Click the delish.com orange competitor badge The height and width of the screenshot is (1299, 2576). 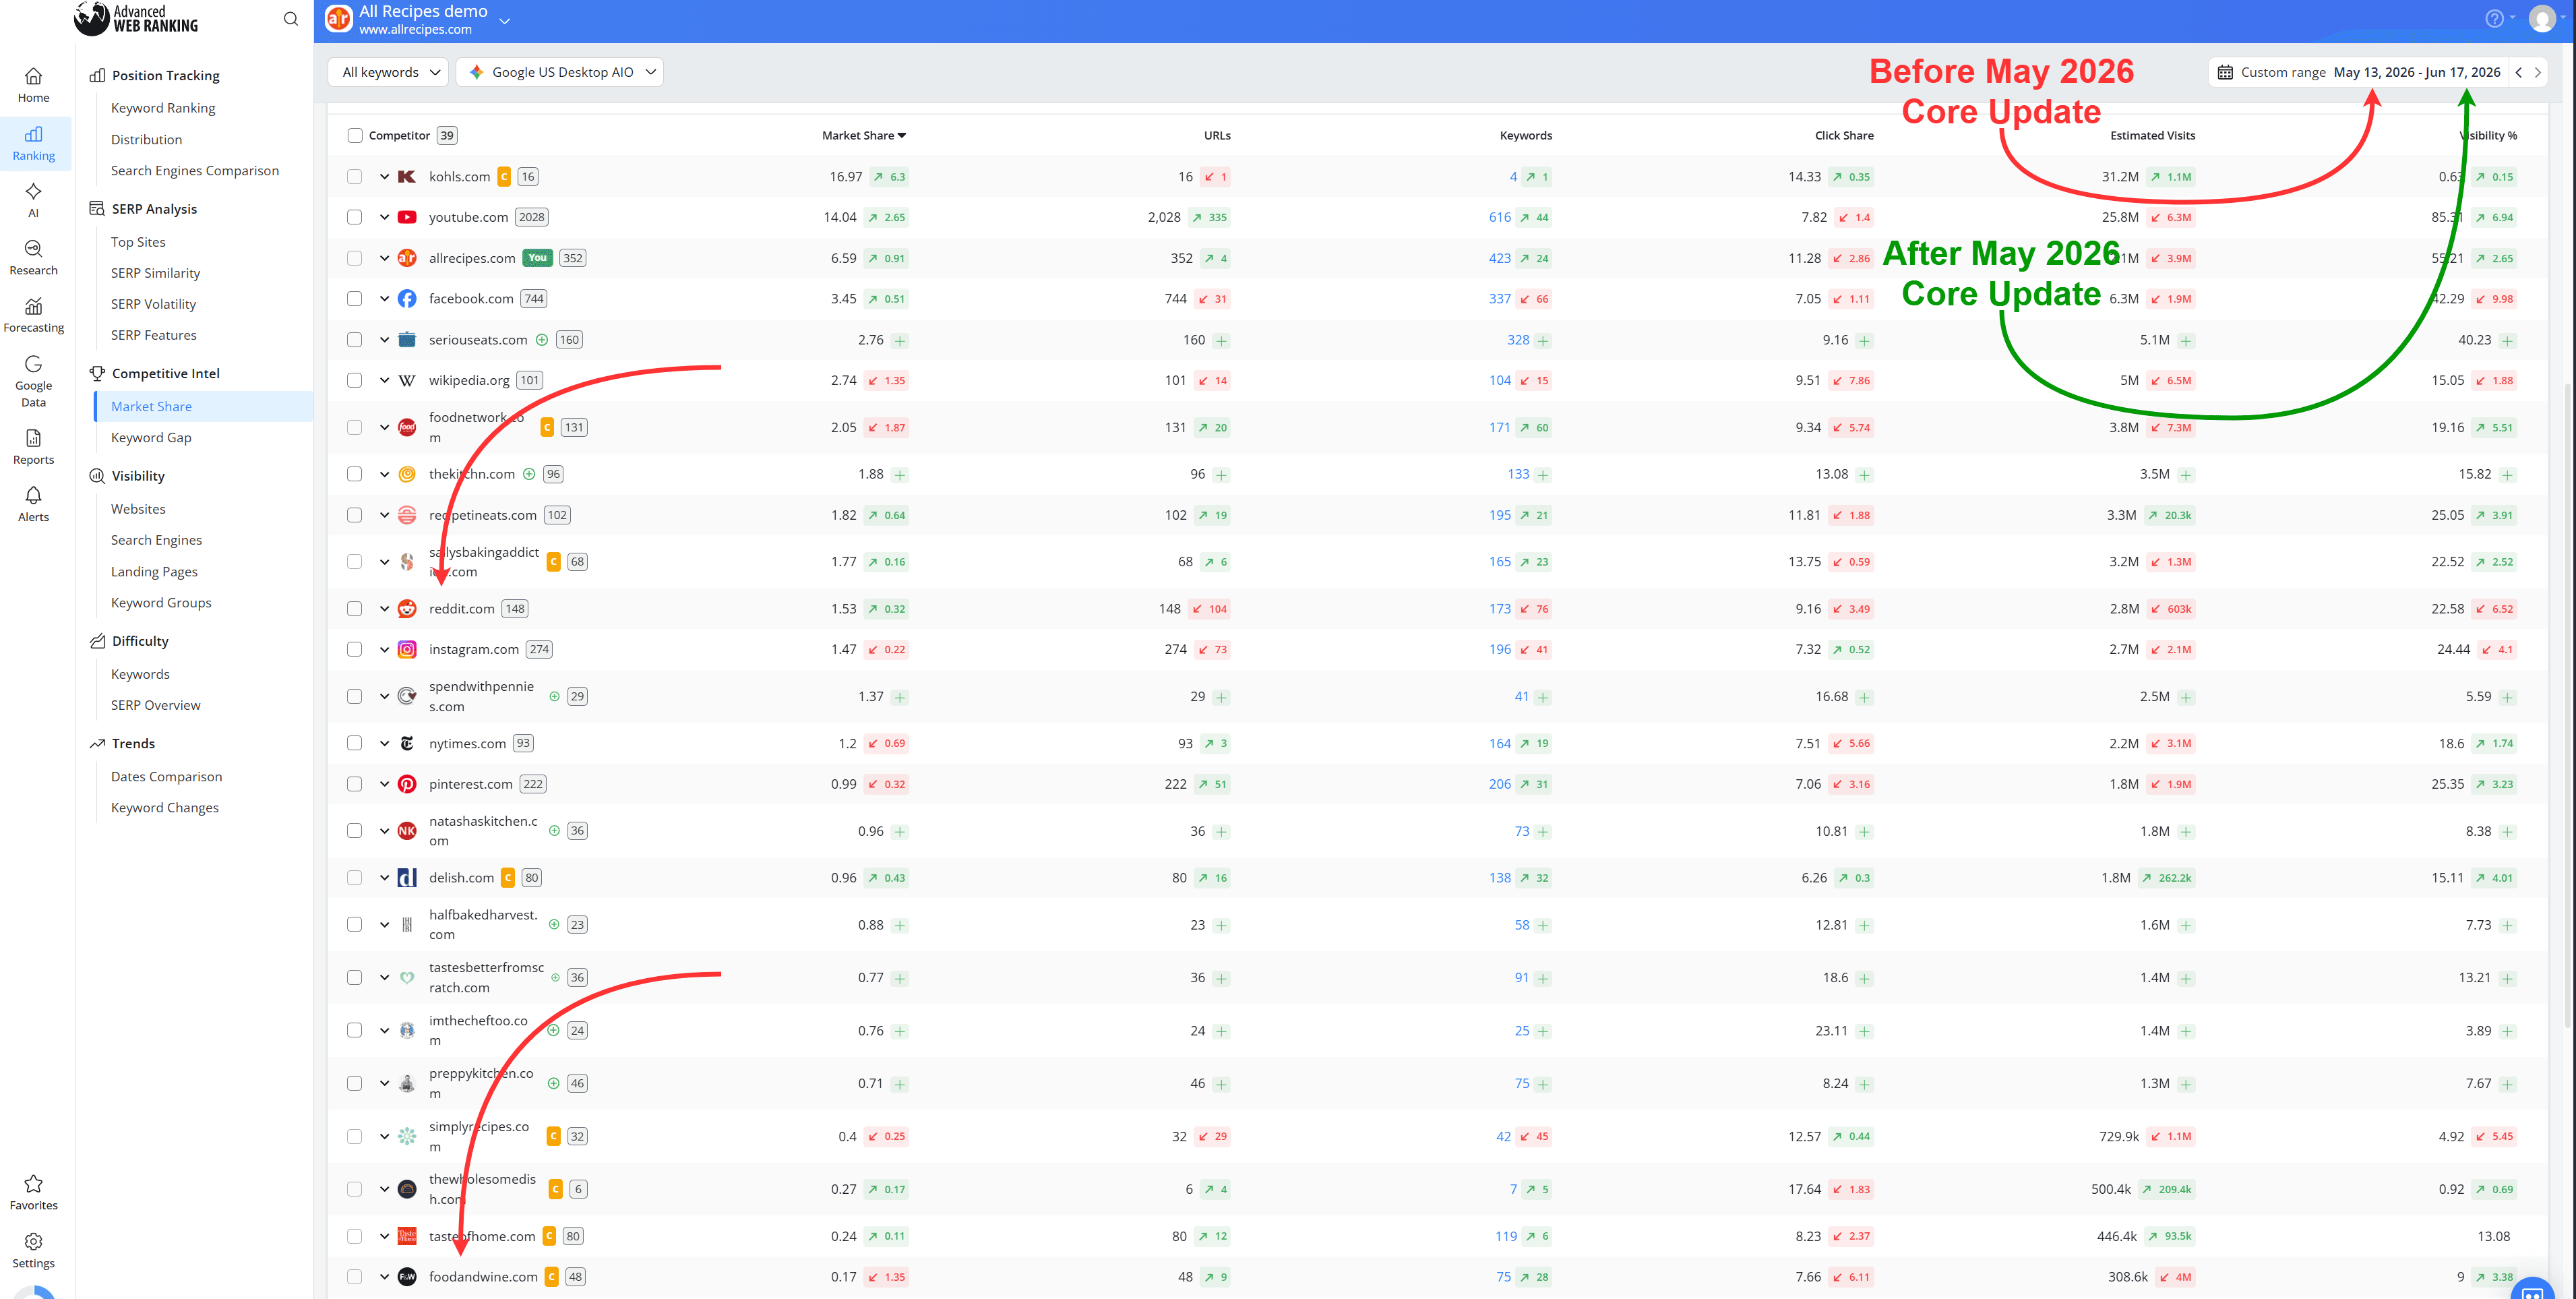(508, 878)
